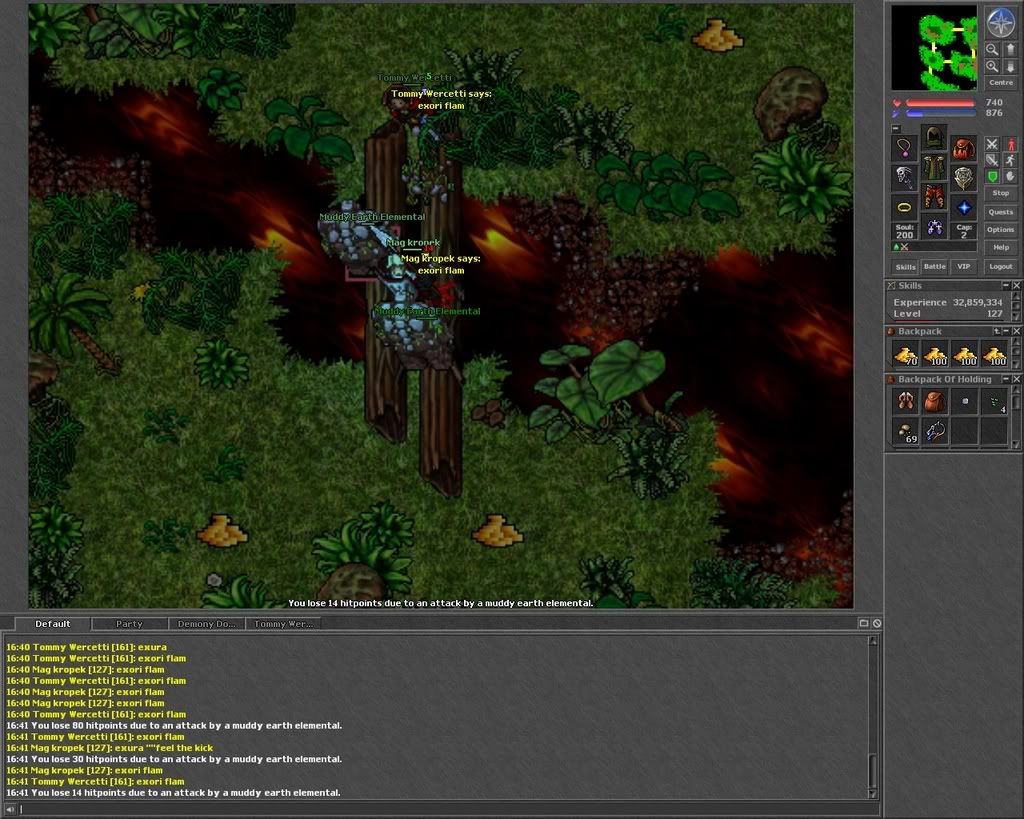Select the blue key ring item
The width and height of the screenshot is (1024, 819).
click(x=935, y=432)
